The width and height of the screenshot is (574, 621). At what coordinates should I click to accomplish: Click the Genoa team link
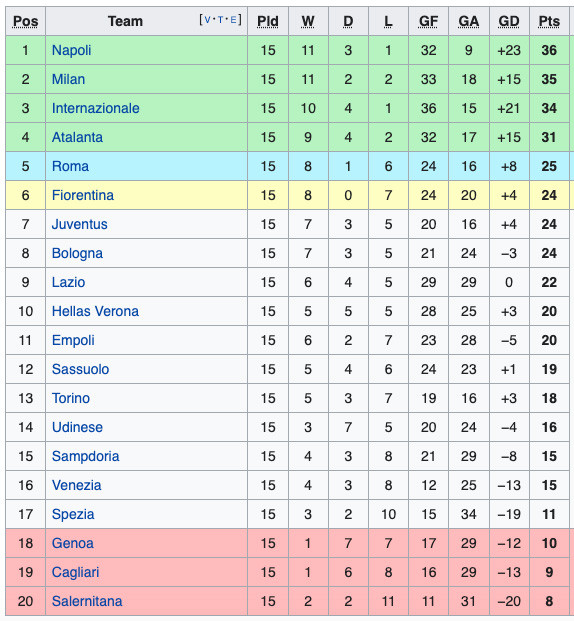[x=72, y=543]
